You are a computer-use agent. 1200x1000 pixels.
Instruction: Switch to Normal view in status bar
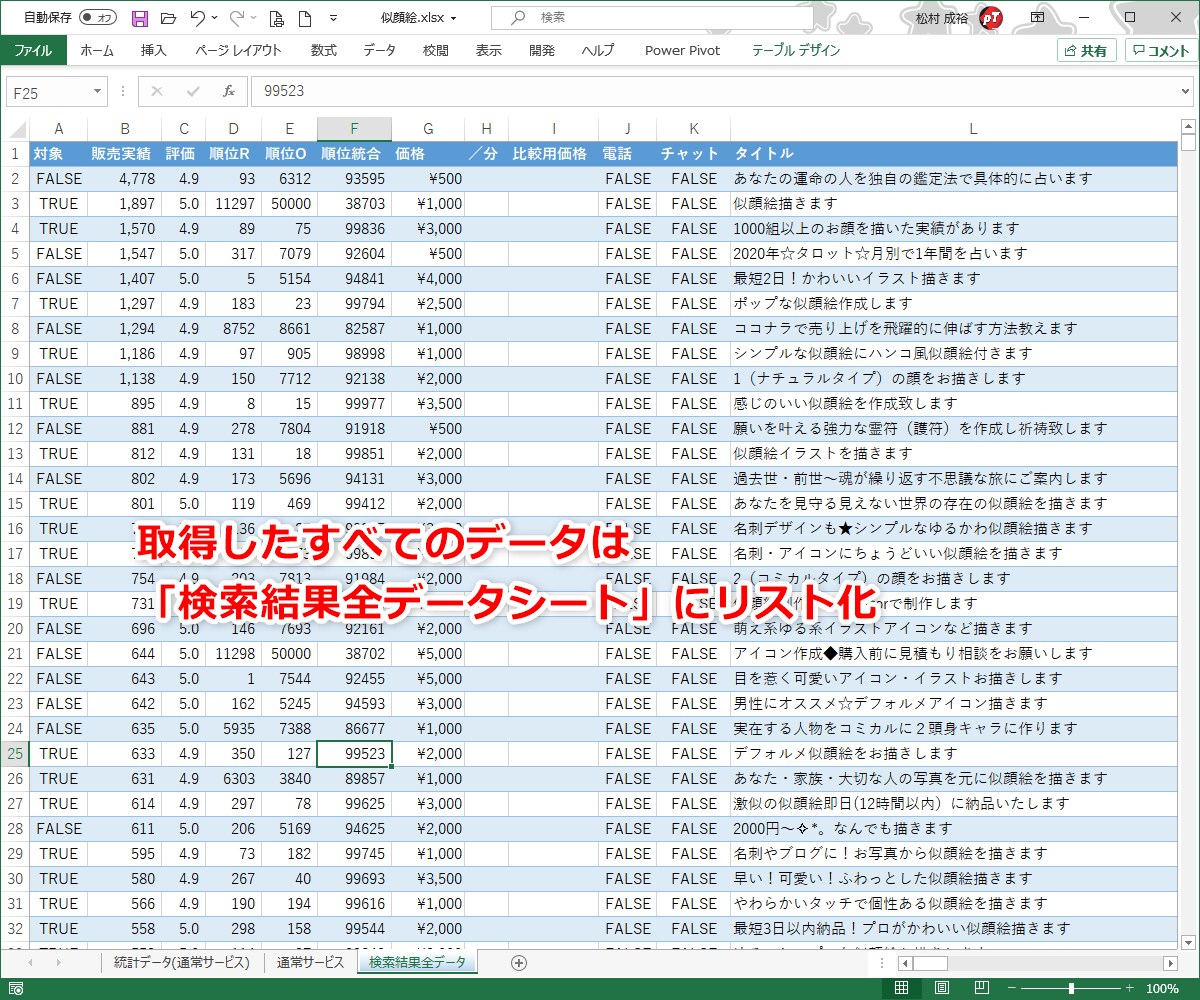tap(901, 988)
